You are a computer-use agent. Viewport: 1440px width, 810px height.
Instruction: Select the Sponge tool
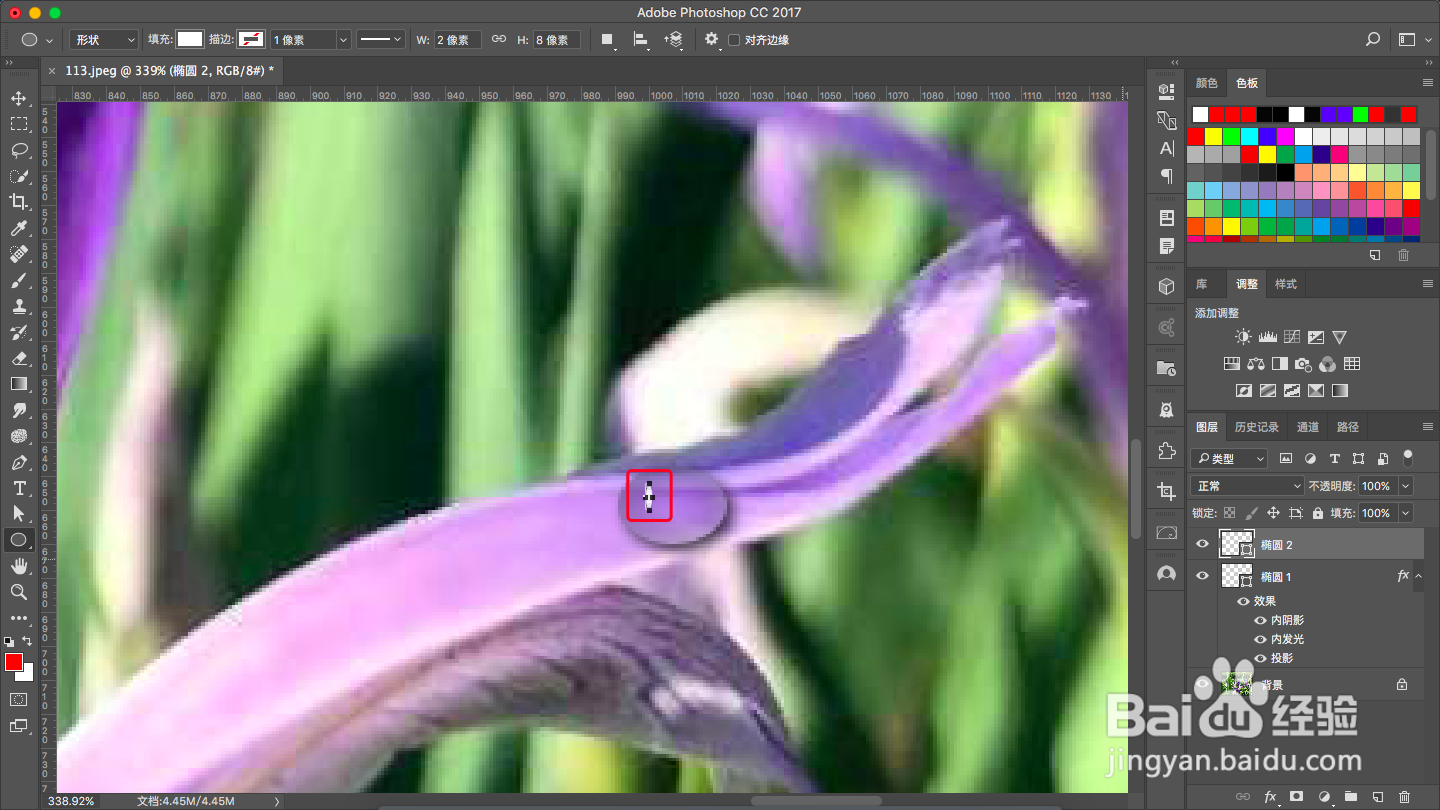coord(19,436)
